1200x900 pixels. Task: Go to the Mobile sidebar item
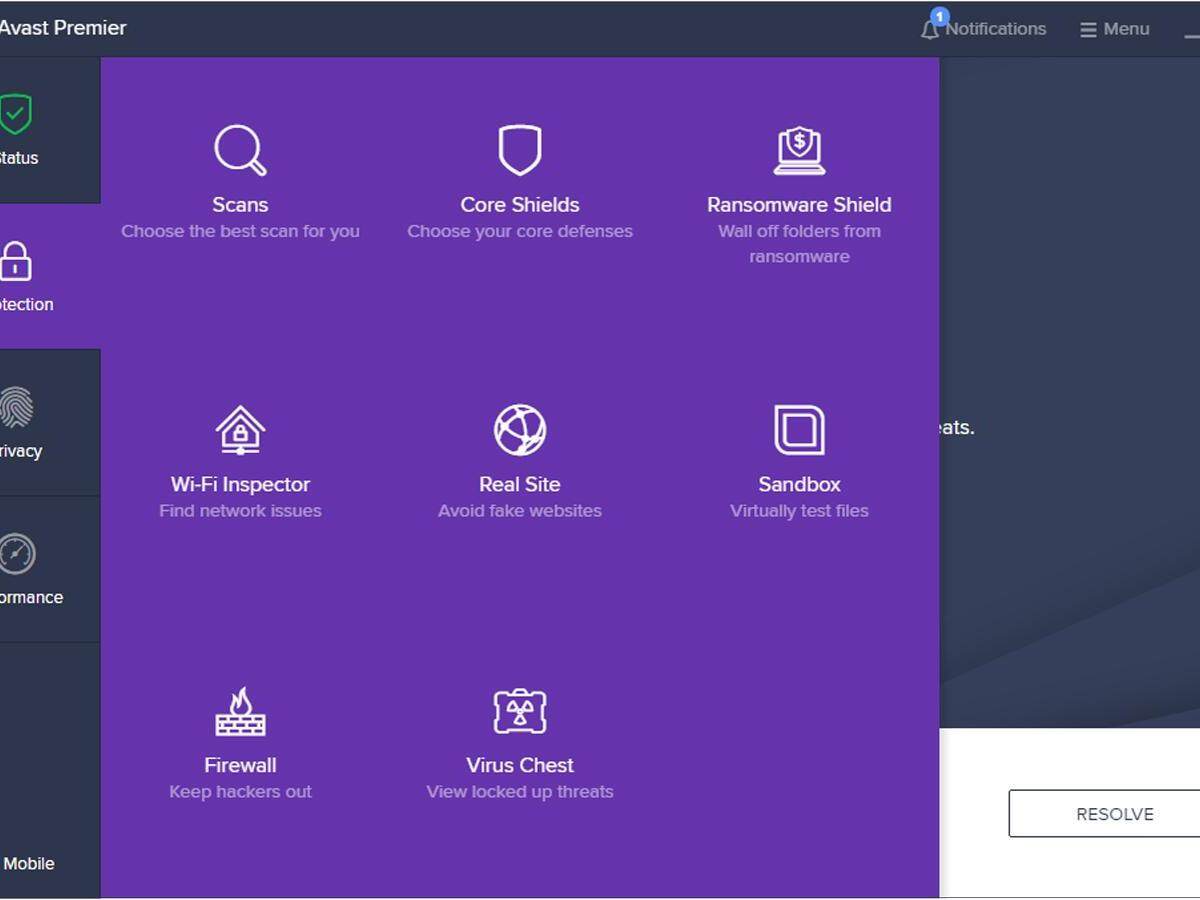point(28,863)
